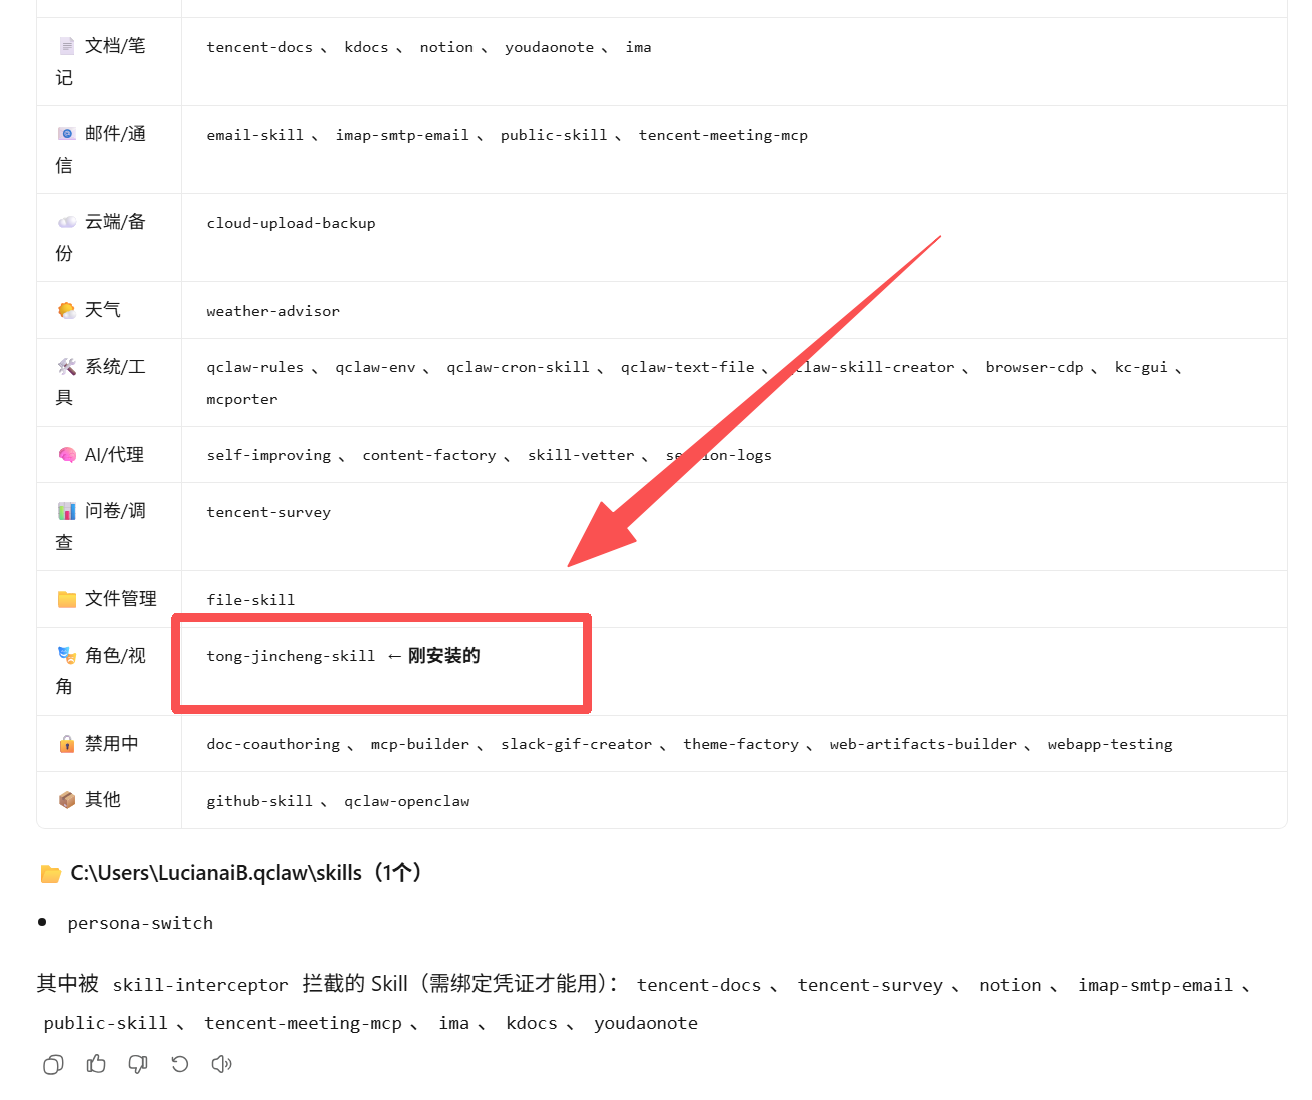The height and width of the screenshot is (1100, 1312).
Task: Click kdocs in the 文档/笔记 row
Action: [366, 47]
